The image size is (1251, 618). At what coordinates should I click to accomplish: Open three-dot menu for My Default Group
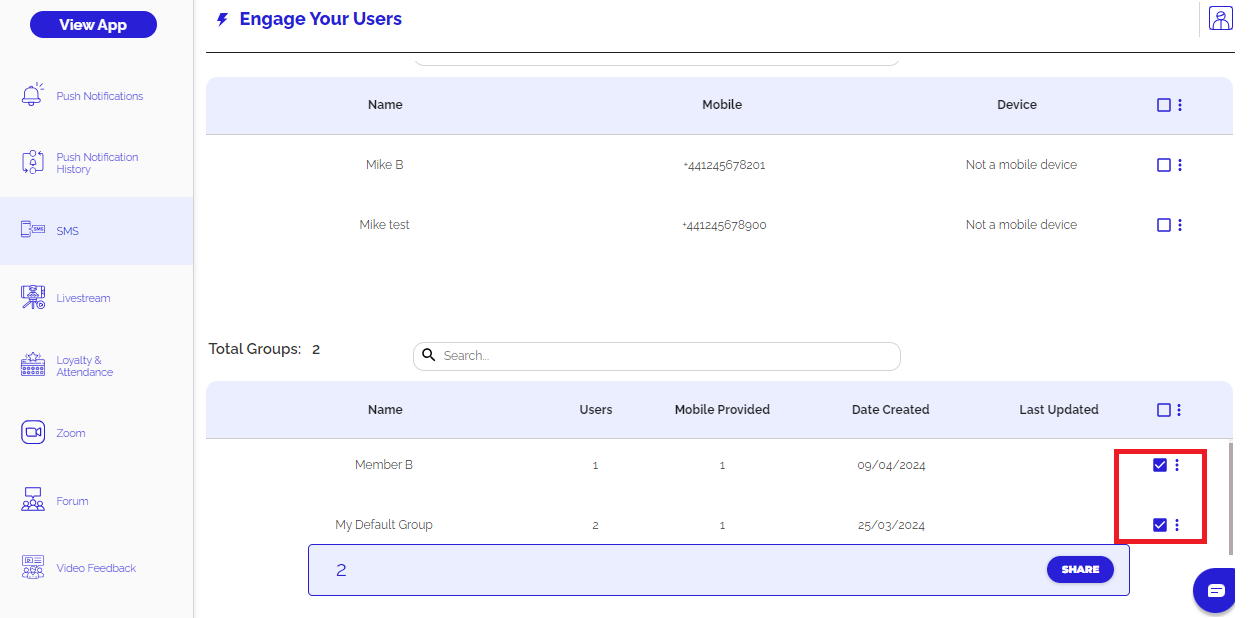[1177, 525]
